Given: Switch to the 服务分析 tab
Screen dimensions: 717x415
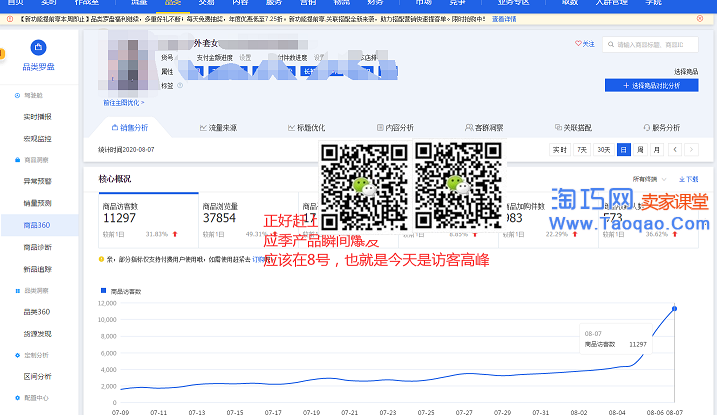Looking at the screenshot, I should tap(662, 128).
